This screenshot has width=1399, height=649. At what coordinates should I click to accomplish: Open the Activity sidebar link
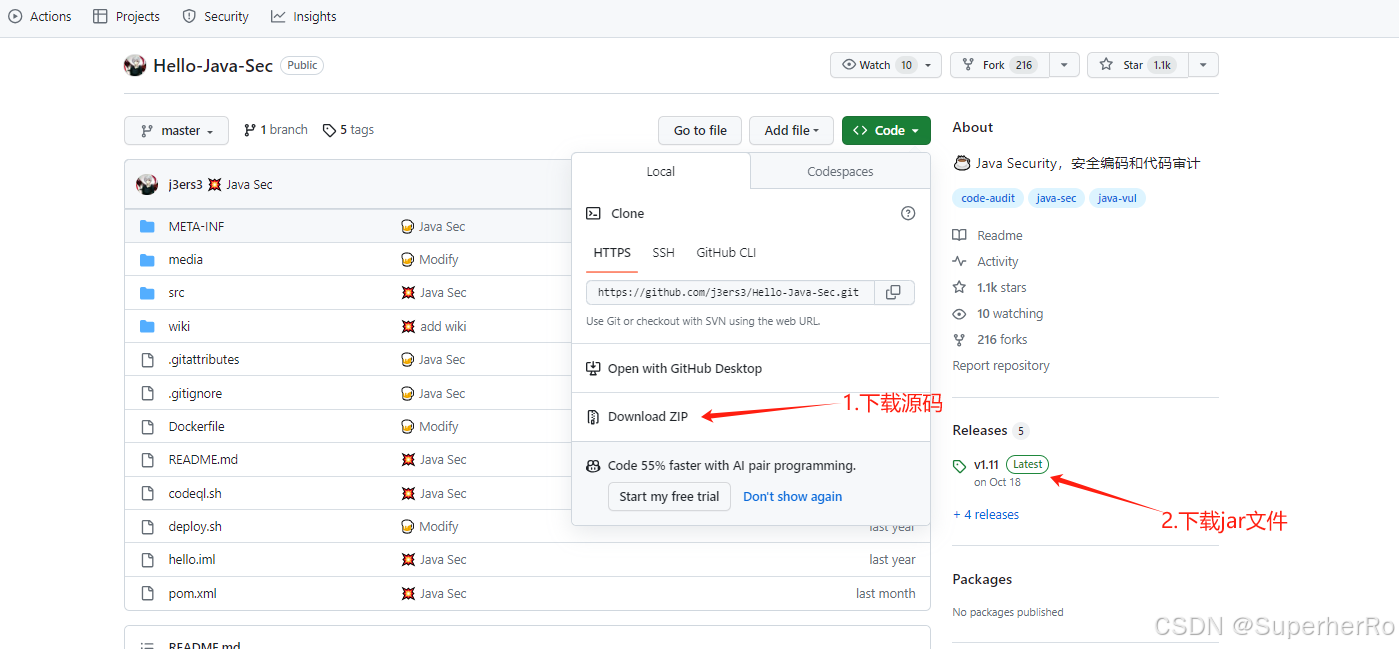point(986,262)
